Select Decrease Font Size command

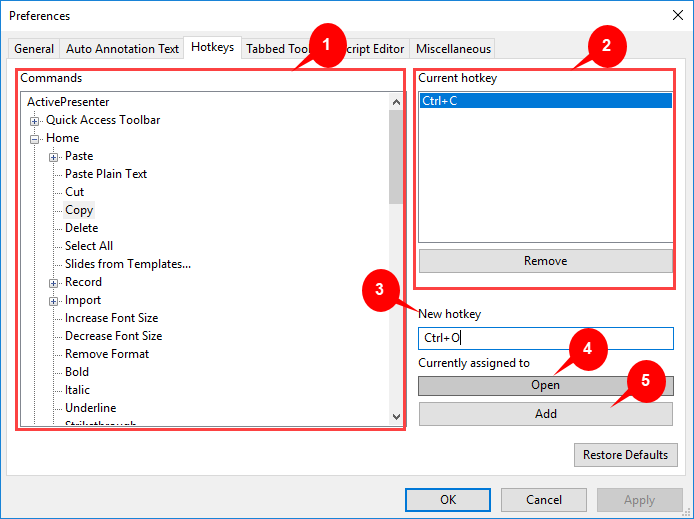coord(114,336)
